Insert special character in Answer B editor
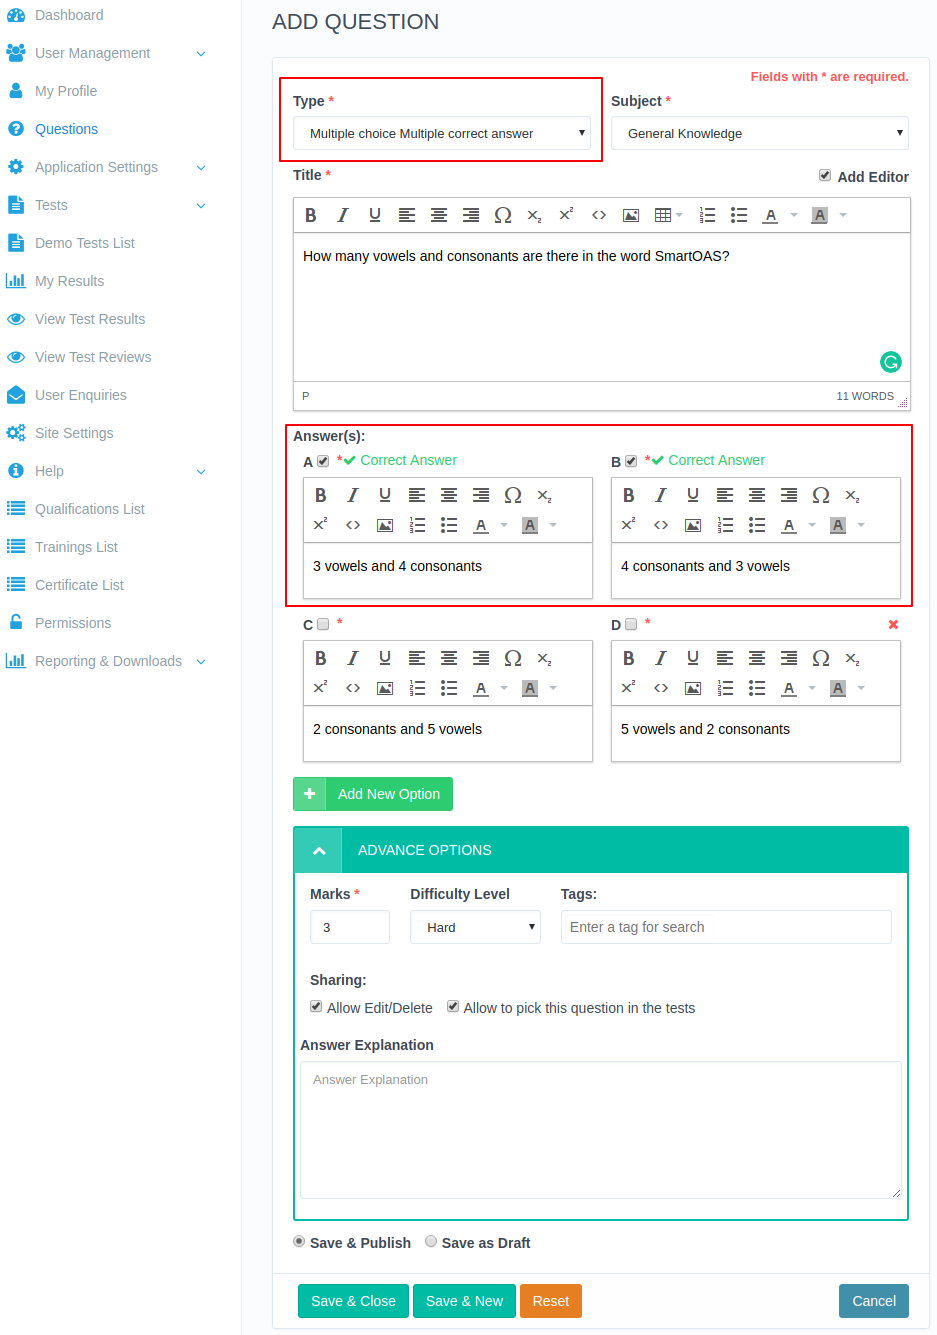The image size is (937, 1335). [821, 495]
